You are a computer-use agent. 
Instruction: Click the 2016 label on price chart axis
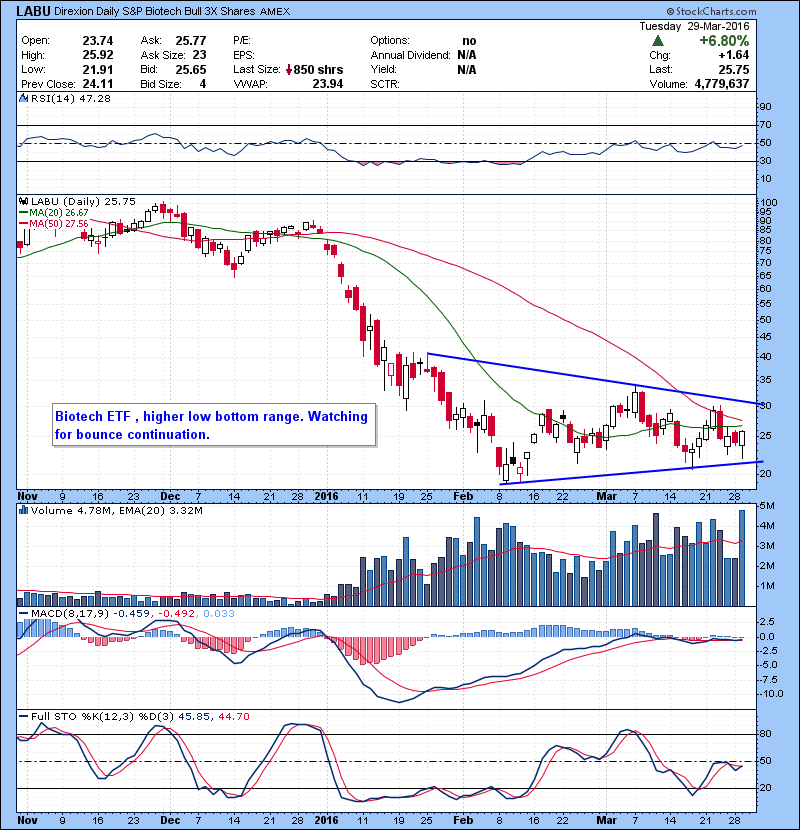[326, 496]
